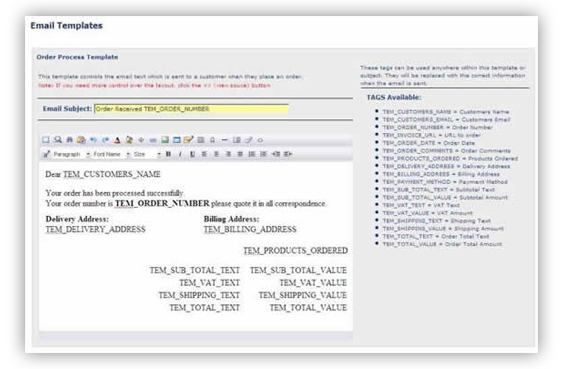Align text right
This screenshot has height=369, width=563.
click(x=228, y=154)
